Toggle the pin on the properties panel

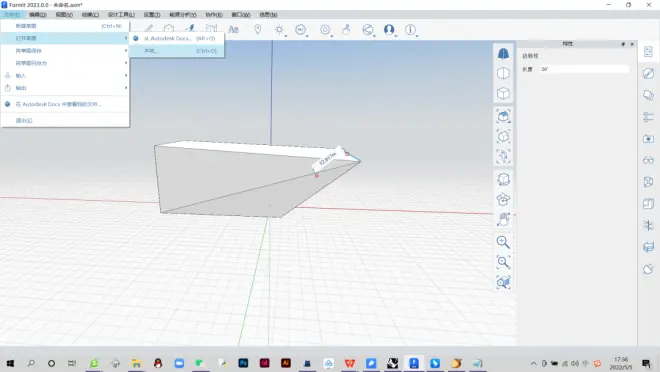coord(623,44)
